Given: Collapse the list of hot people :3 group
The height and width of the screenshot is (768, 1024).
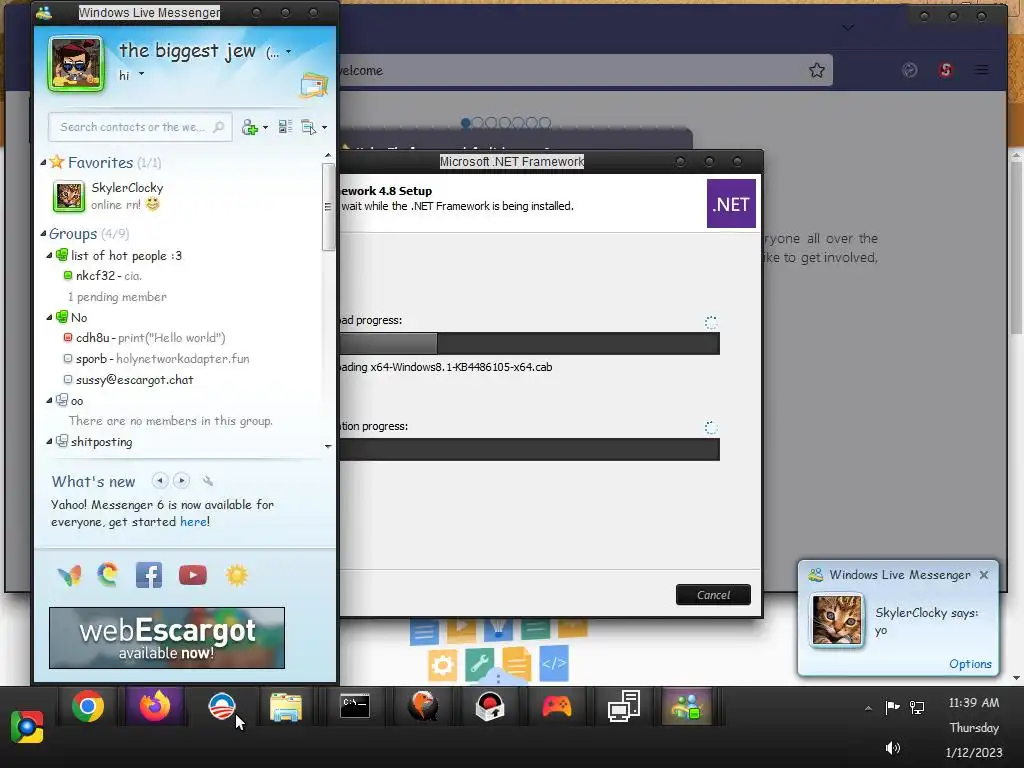Looking at the screenshot, I should pyautogui.click(x=49, y=255).
